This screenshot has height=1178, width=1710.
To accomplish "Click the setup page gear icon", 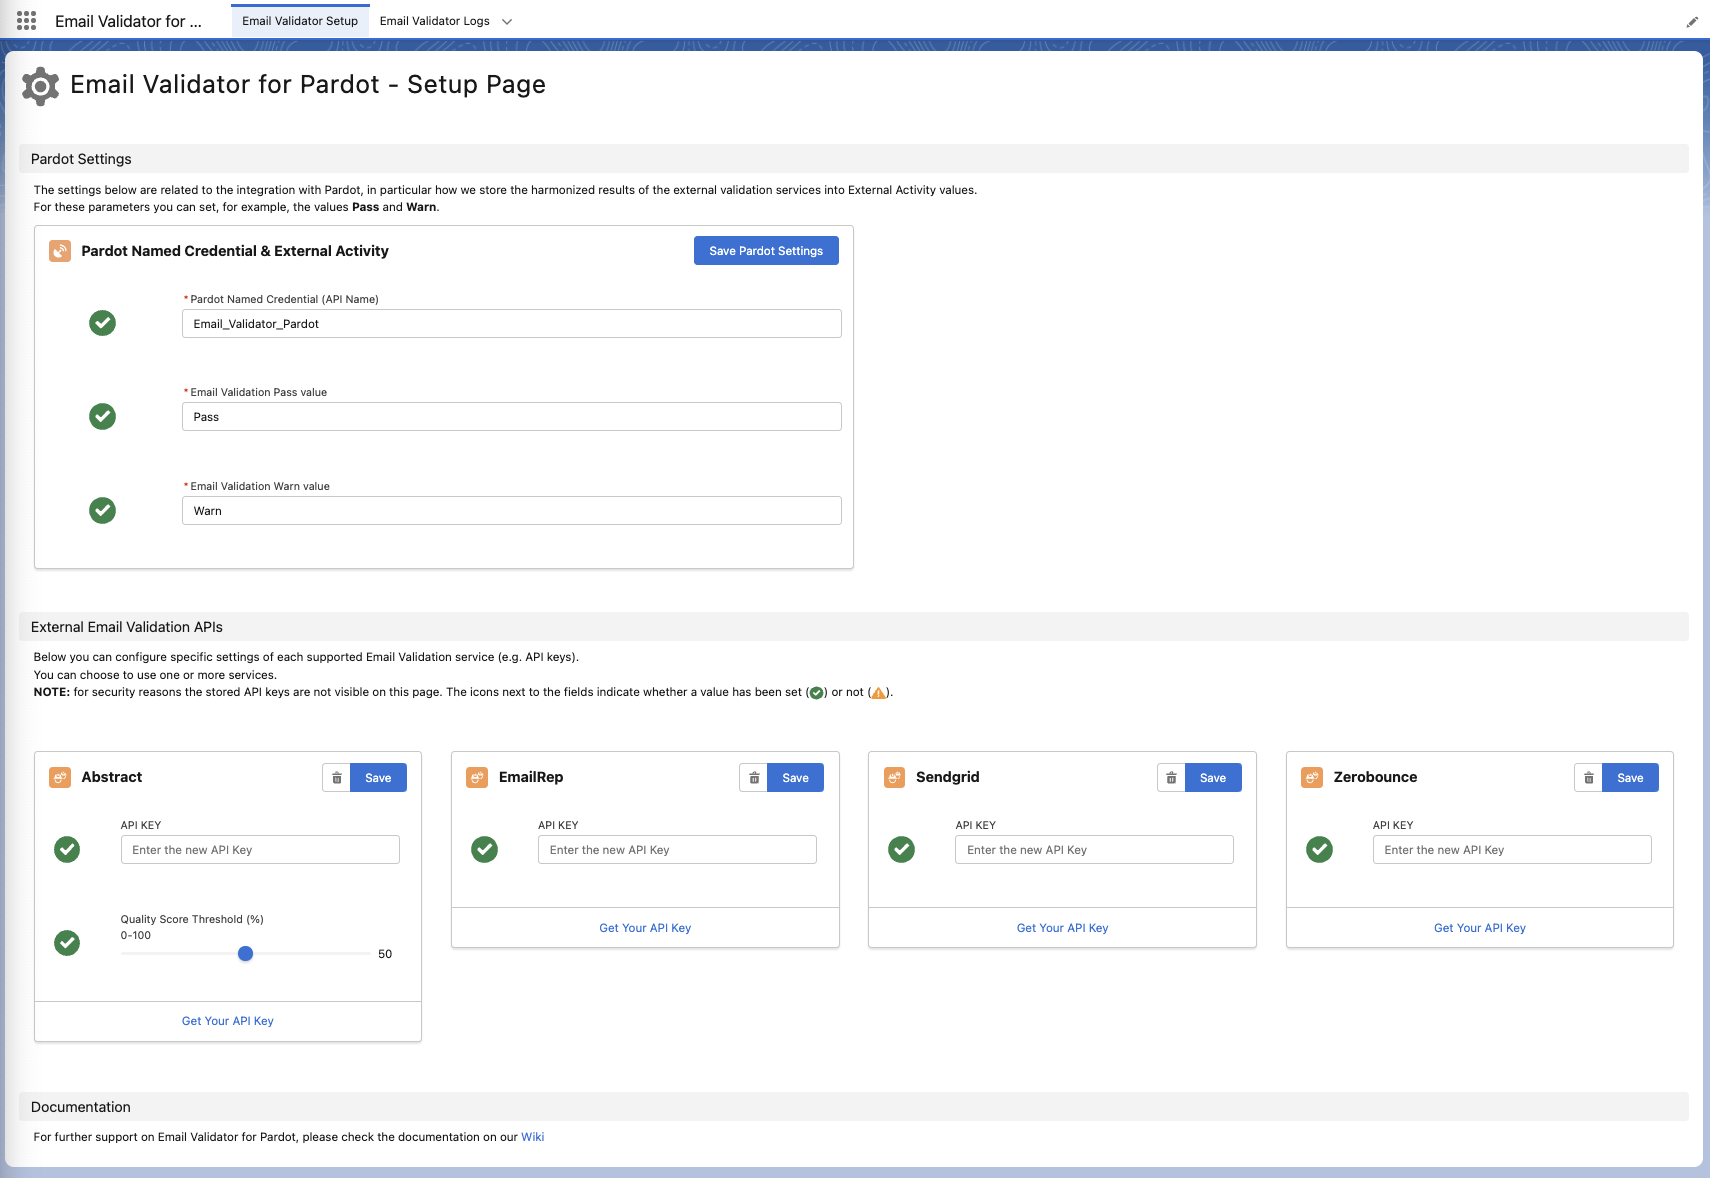I will click(x=40, y=86).
